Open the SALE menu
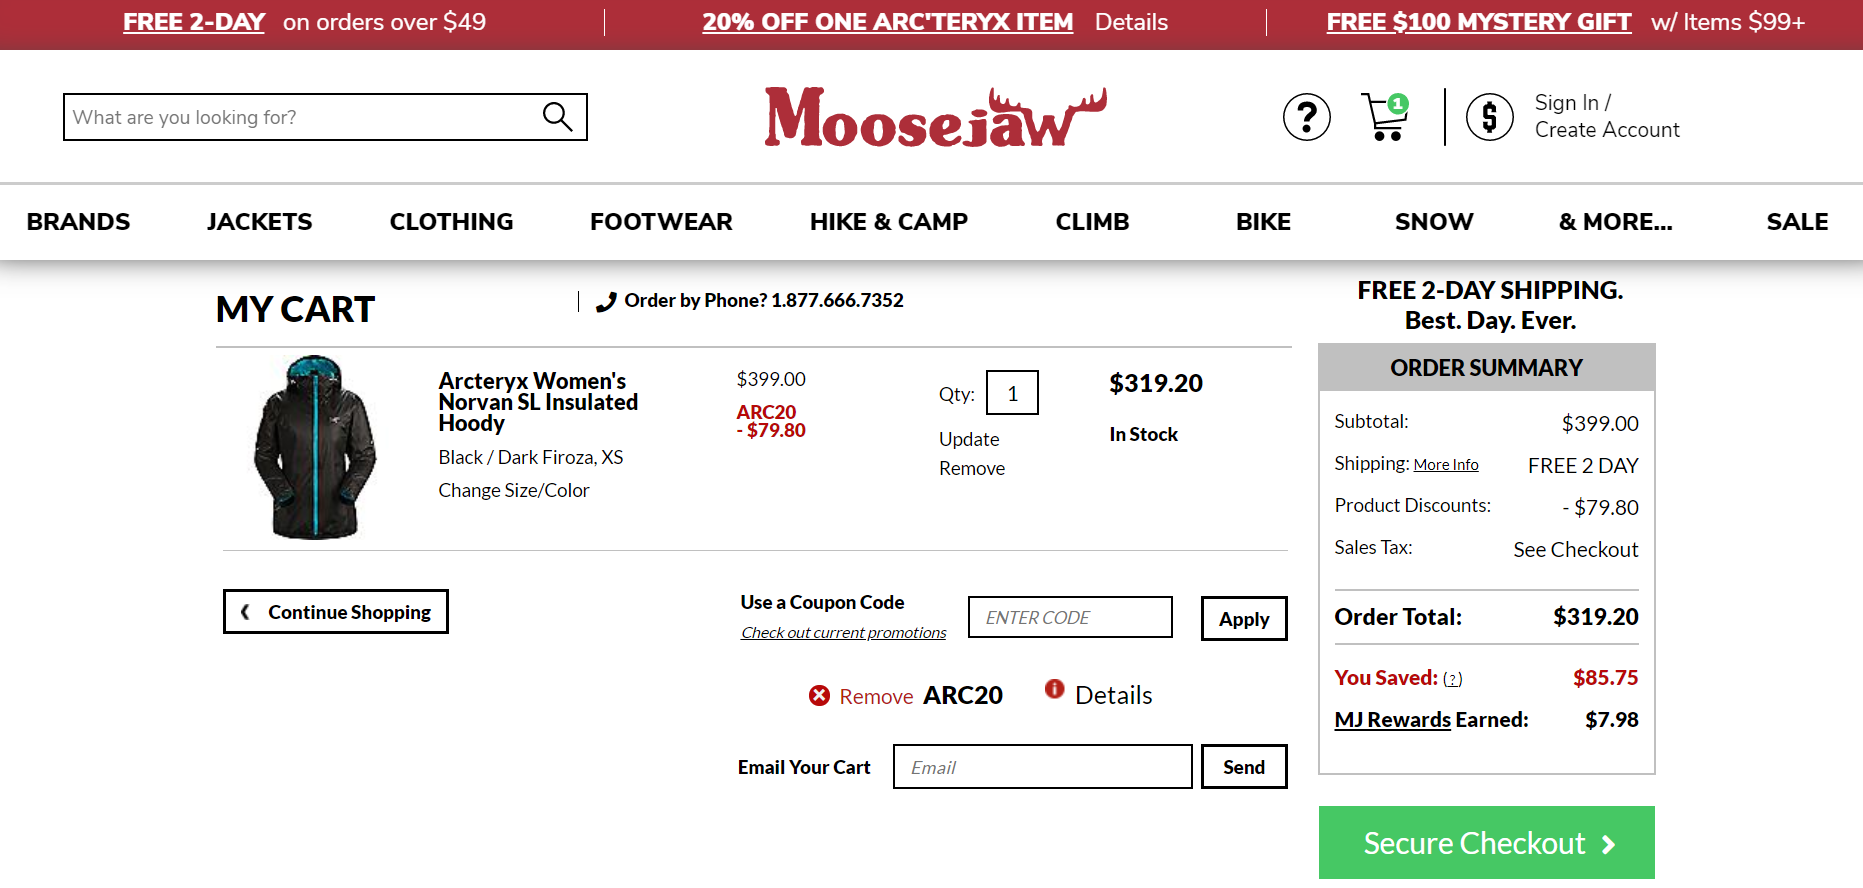 1797,222
